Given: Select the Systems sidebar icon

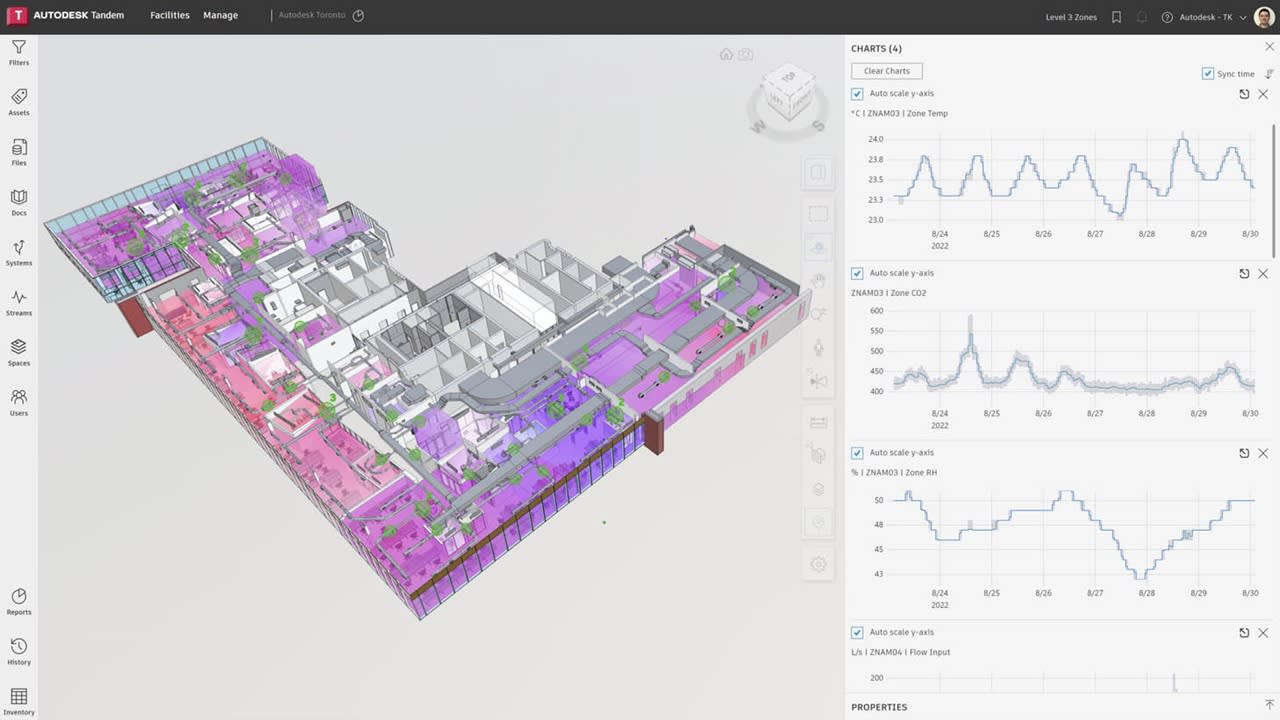Looking at the screenshot, I should 18,254.
